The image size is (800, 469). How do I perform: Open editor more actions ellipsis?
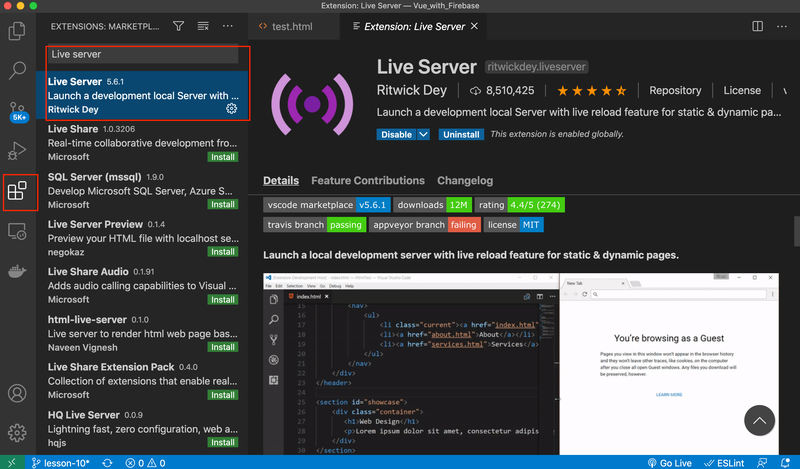tap(782, 26)
